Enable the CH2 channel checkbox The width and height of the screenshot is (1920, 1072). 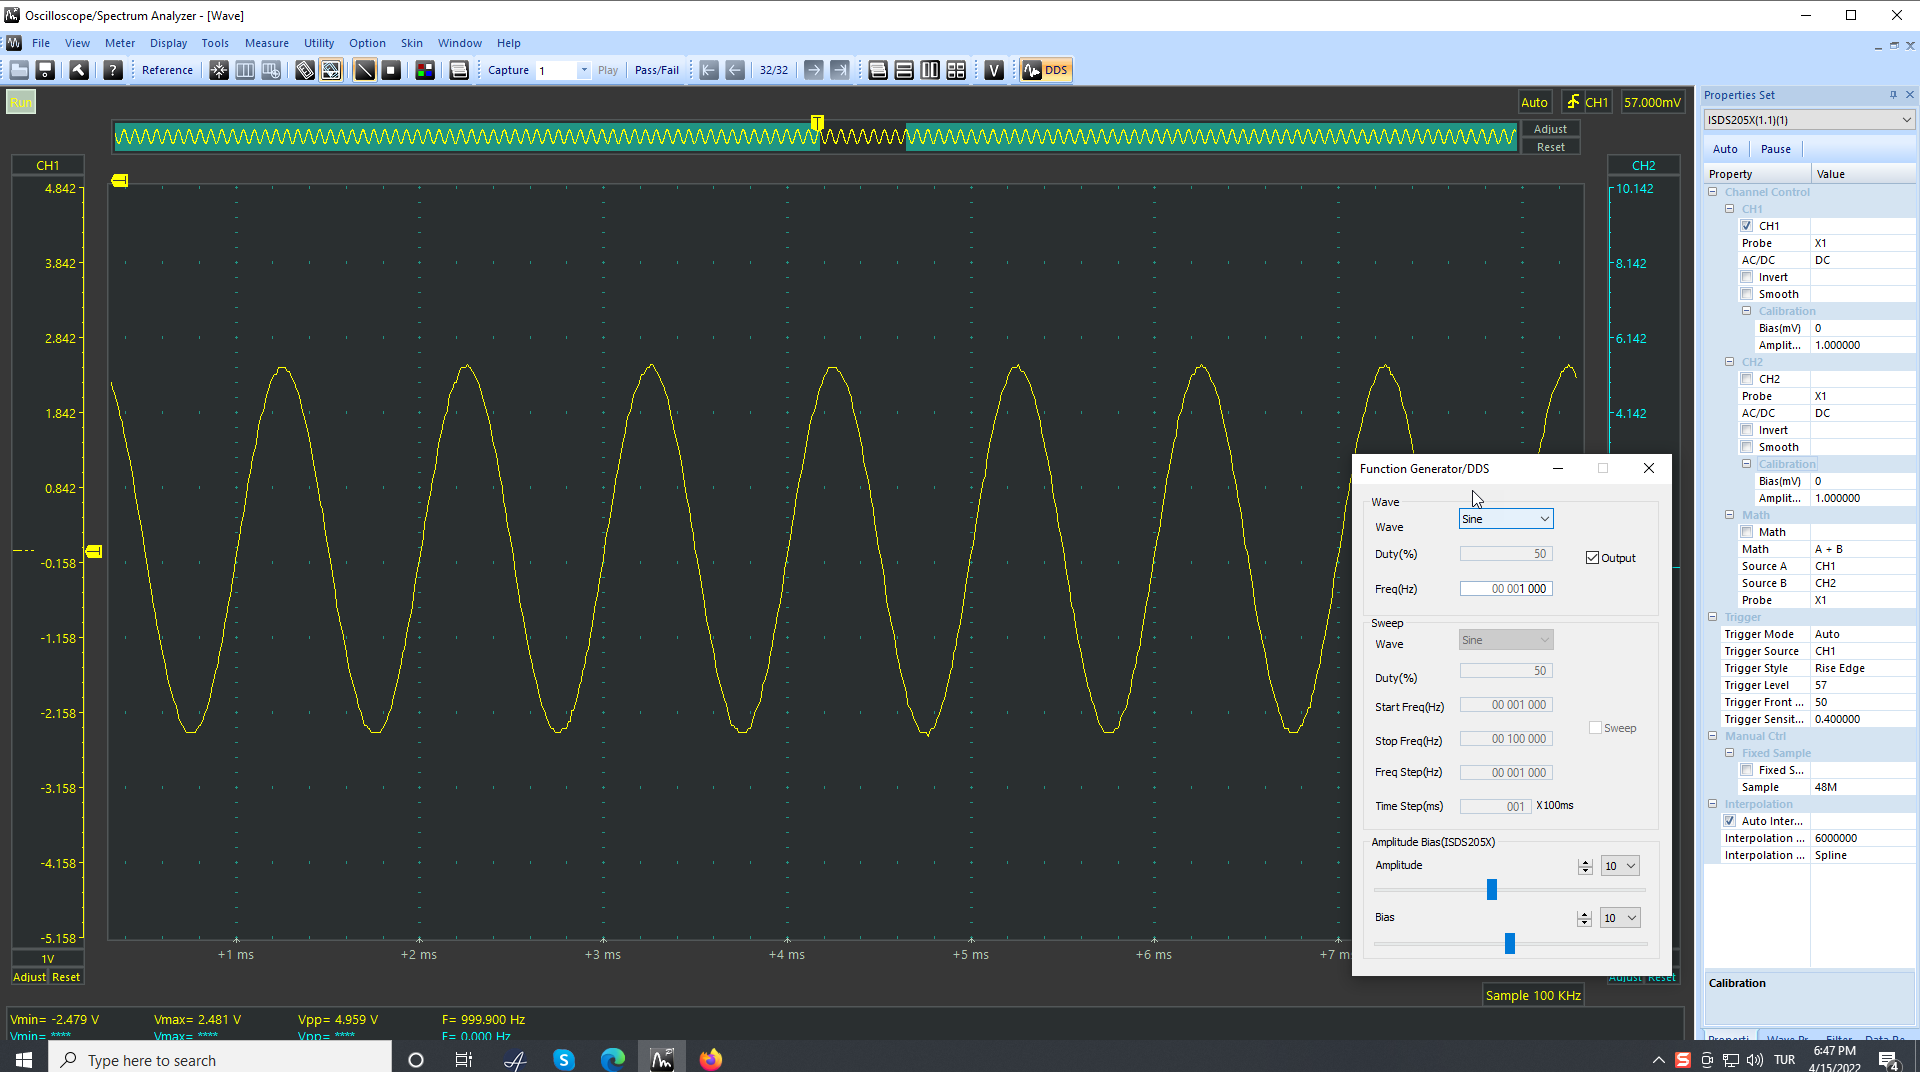1747,379
